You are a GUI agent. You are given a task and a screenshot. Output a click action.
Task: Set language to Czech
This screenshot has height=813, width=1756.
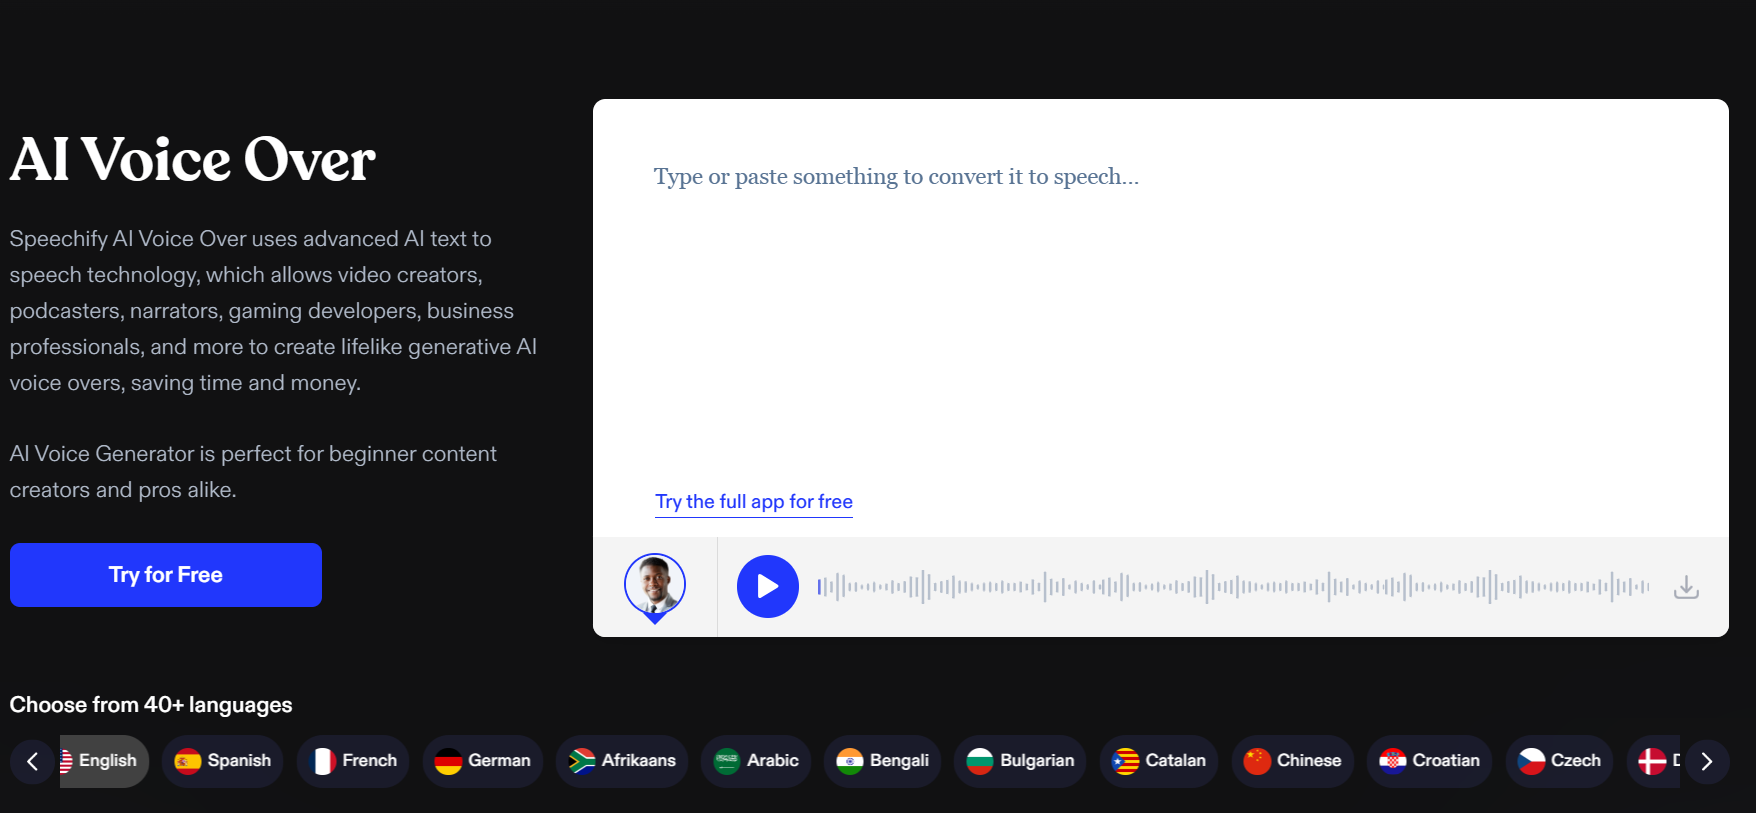[1559, 761]
